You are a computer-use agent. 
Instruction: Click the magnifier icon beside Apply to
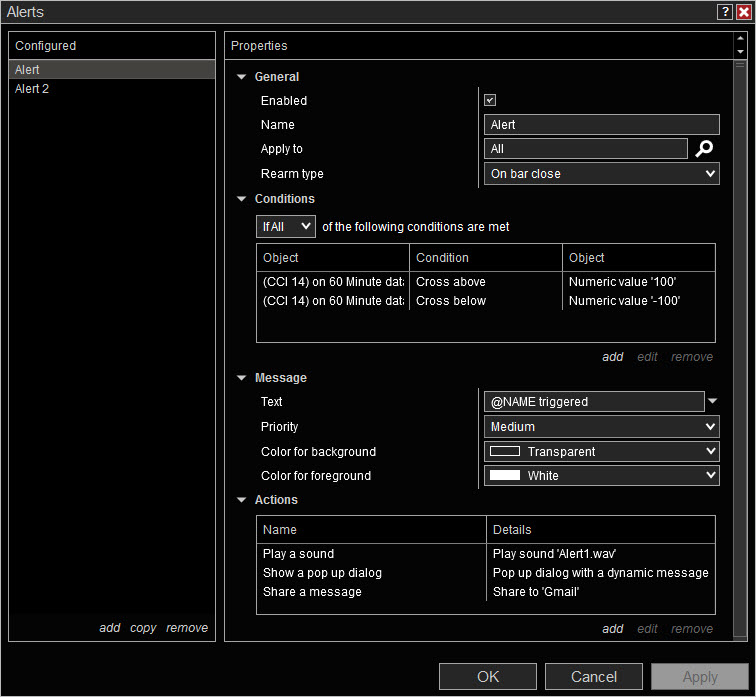[705, 149]
